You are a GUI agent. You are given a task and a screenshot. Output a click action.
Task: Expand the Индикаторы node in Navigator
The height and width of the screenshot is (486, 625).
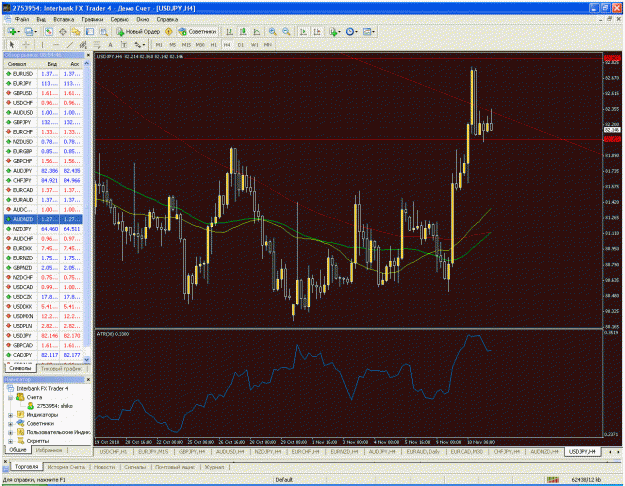10,415
